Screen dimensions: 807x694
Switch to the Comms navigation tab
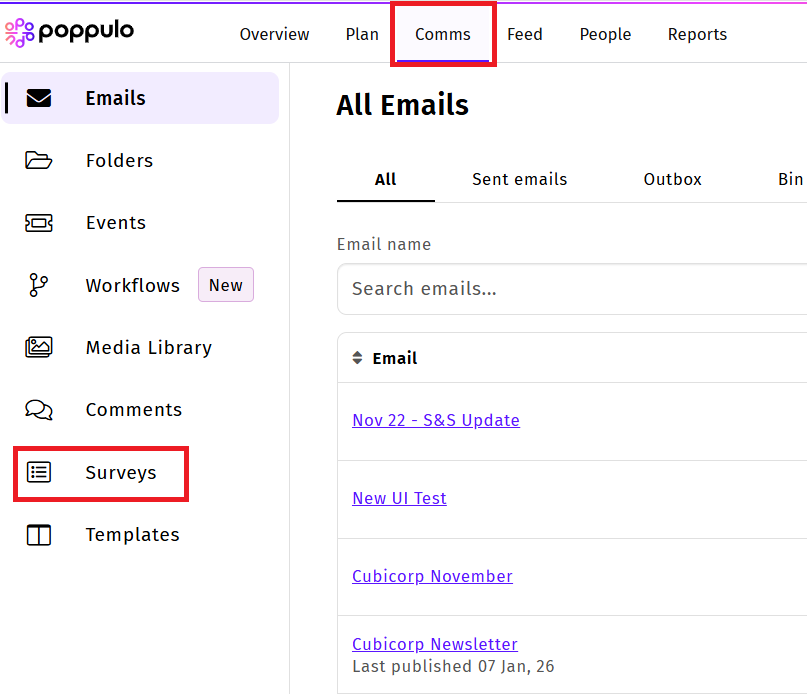(443, 34)
